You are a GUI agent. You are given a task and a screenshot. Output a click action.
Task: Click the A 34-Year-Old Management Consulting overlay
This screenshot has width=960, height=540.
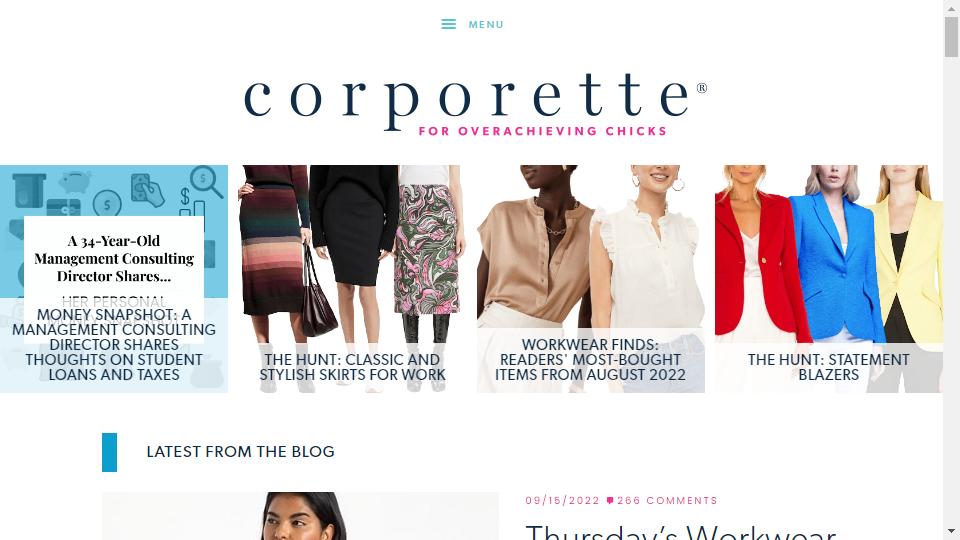[114, 258]
